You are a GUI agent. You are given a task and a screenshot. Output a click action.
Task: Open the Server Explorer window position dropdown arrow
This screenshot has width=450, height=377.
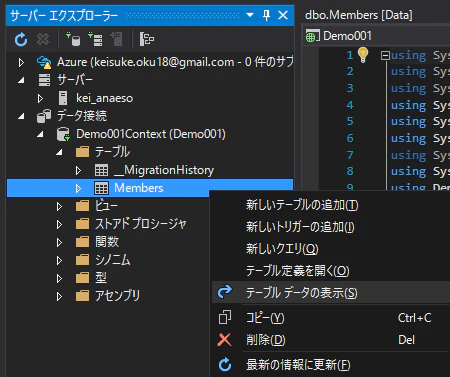tap(250, 15)
